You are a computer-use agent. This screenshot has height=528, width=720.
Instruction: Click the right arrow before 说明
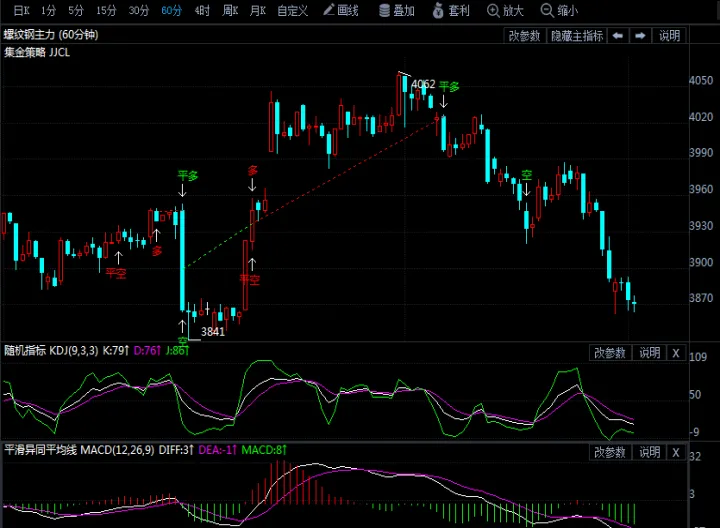coord(639,36)
